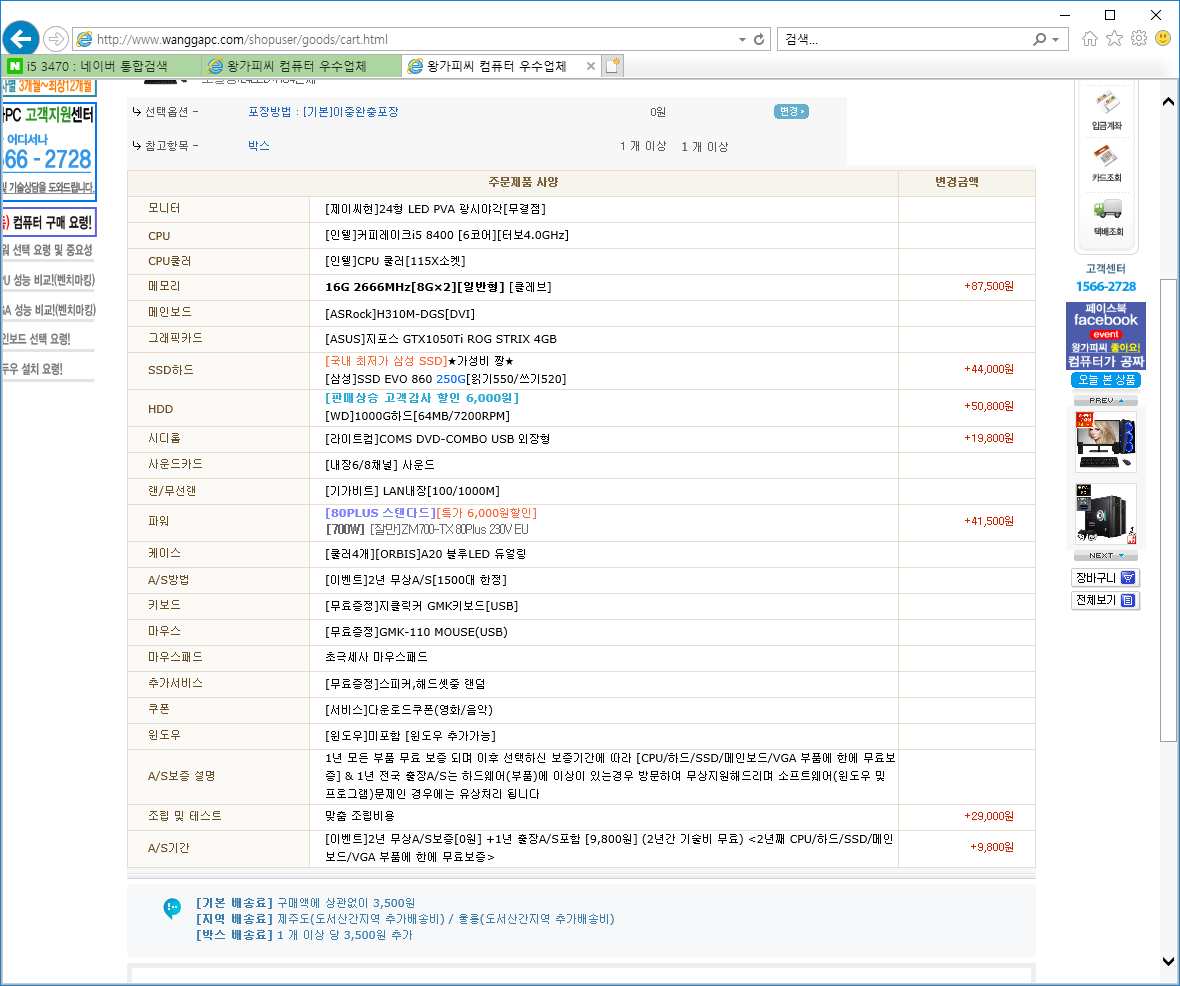Refresh the page with the reload icon

click(759, 39)
